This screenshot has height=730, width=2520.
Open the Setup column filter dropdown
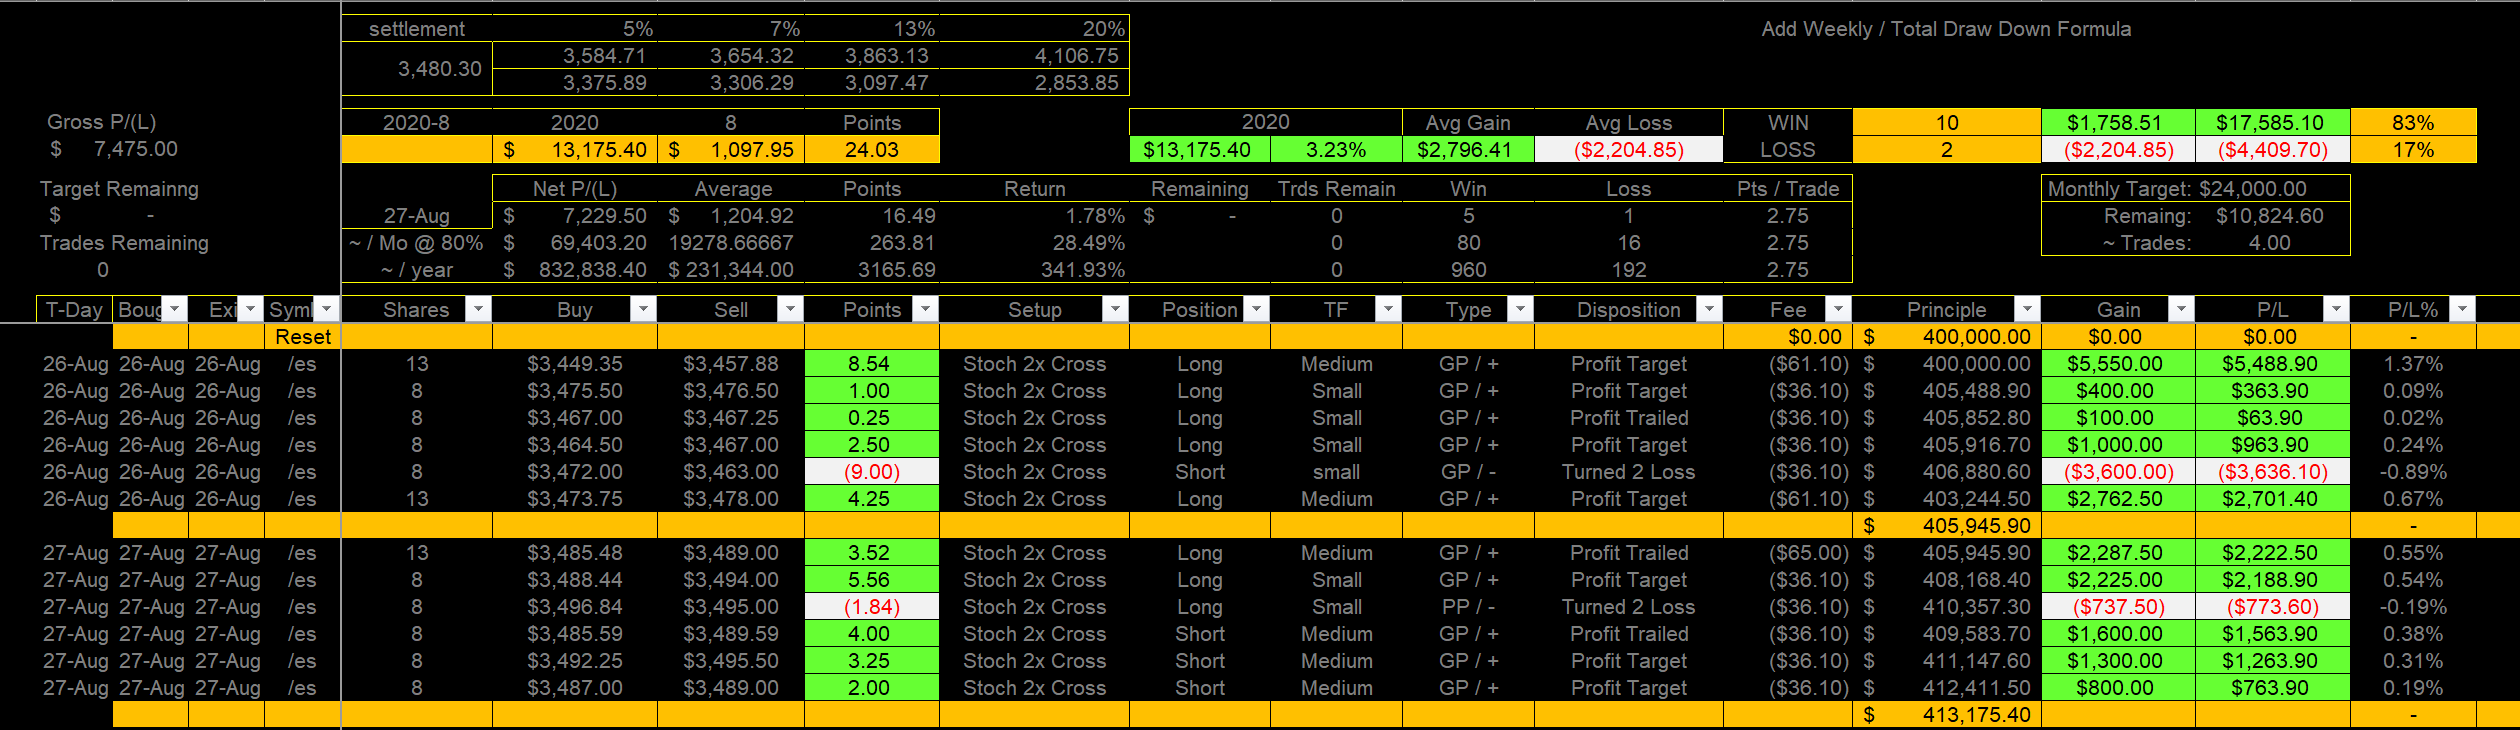pyautogui.click(x=1115, y=310)
